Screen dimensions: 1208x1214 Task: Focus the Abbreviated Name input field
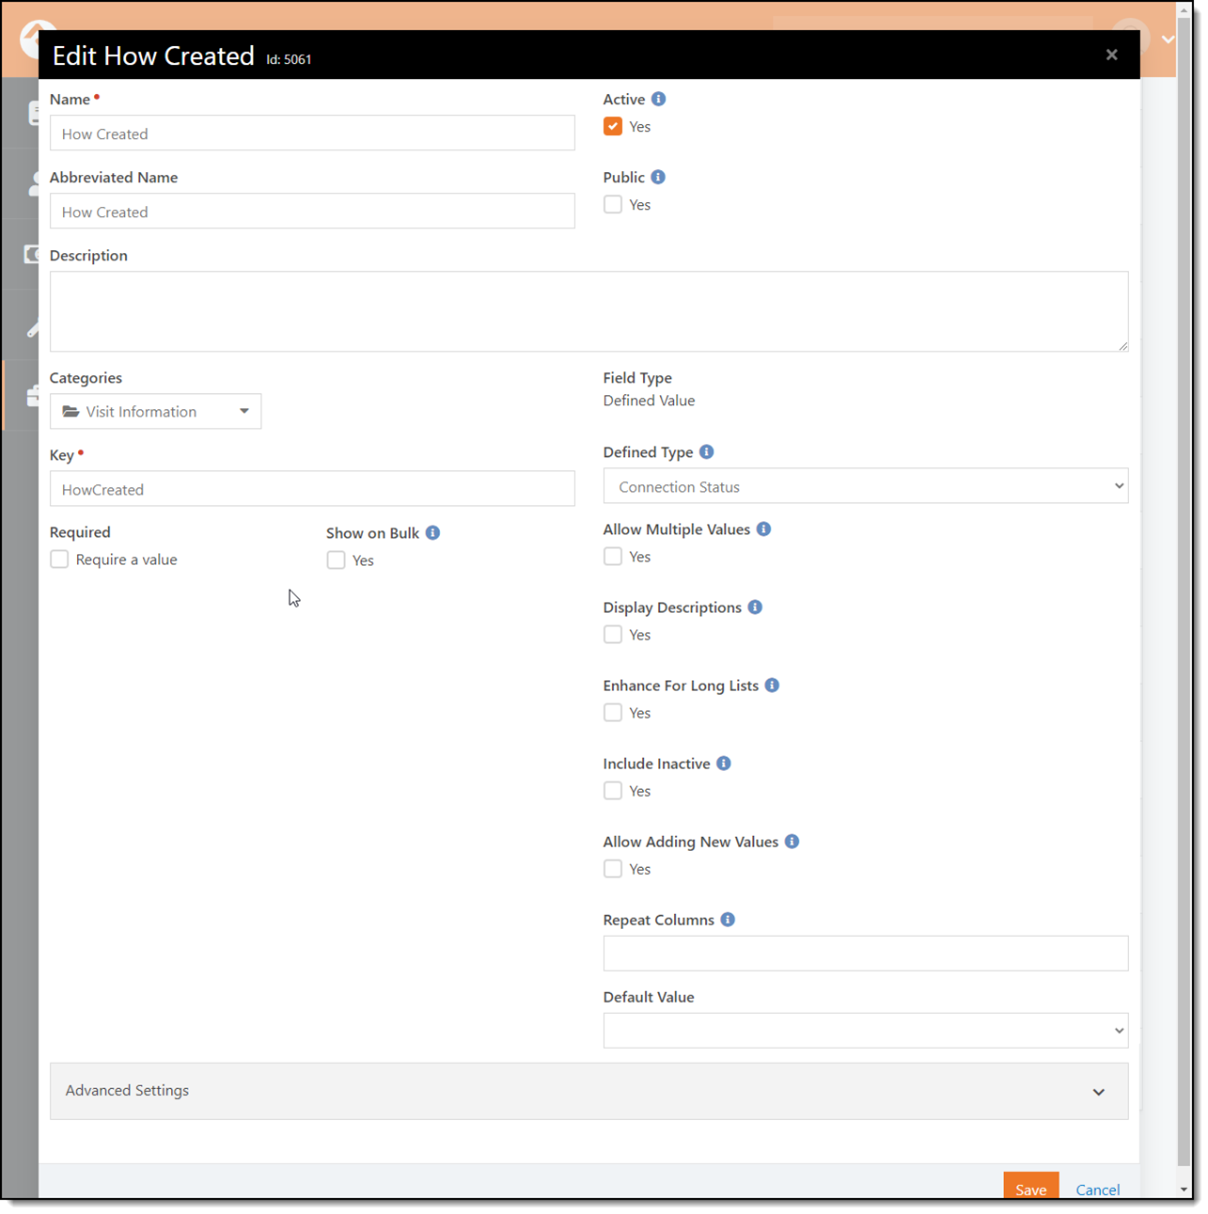(x=312, y=211)
